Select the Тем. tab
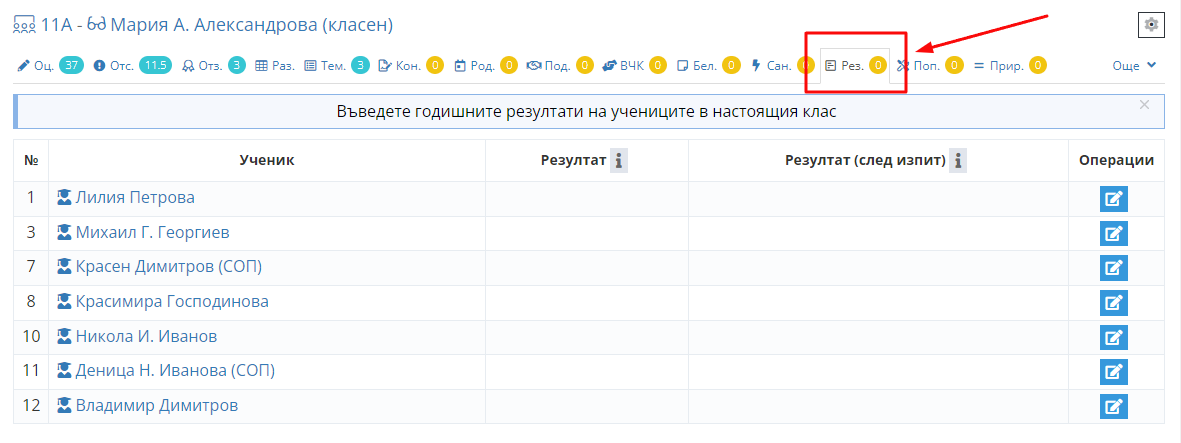1181x443 pixels. point(333,66)
